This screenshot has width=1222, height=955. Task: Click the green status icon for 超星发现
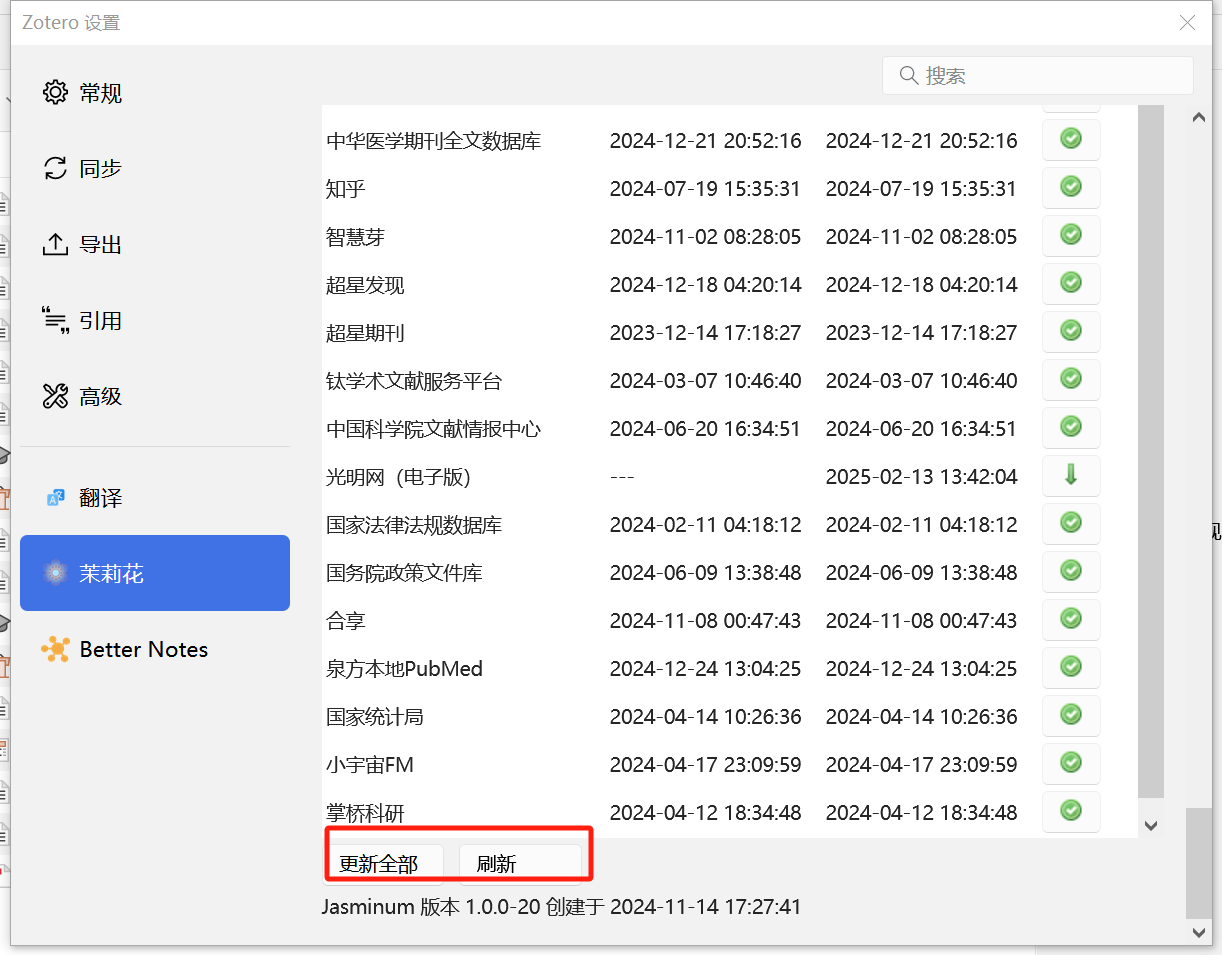(x=1071, y=284)
